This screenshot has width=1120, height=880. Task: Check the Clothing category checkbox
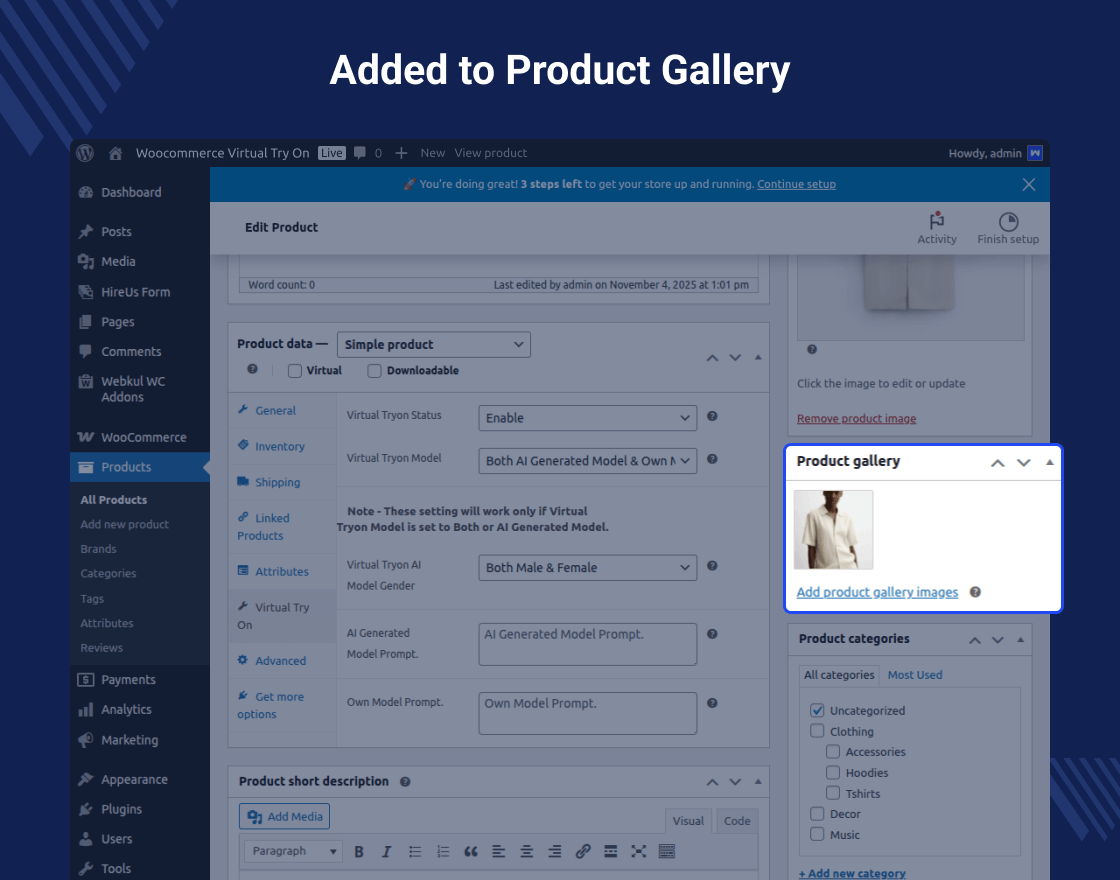[x=817, y=731]
